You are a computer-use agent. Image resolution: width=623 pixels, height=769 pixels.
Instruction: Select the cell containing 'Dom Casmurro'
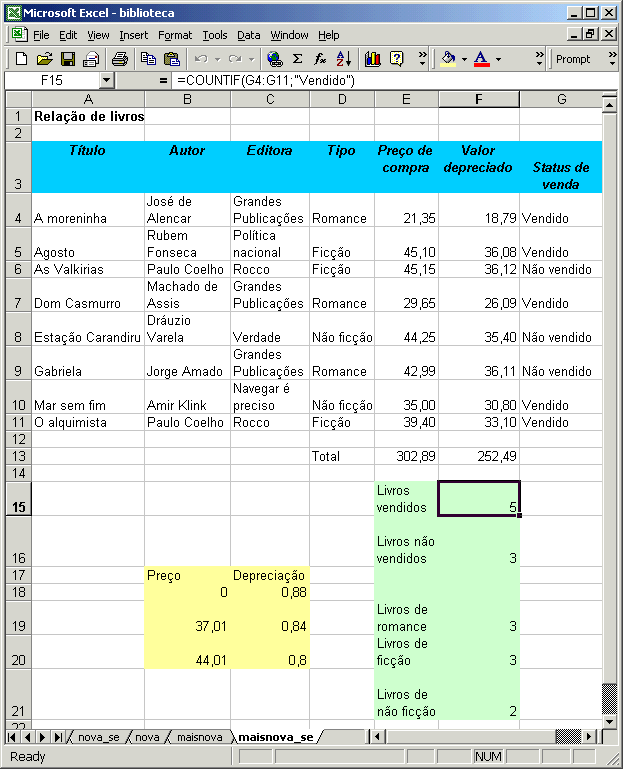(88, 295)
